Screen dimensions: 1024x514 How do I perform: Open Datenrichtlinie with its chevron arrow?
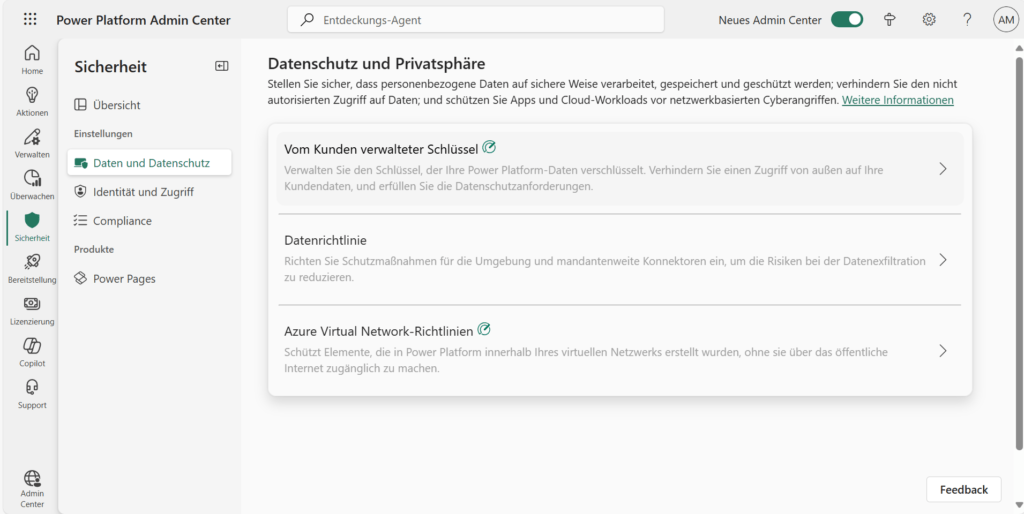942,260
